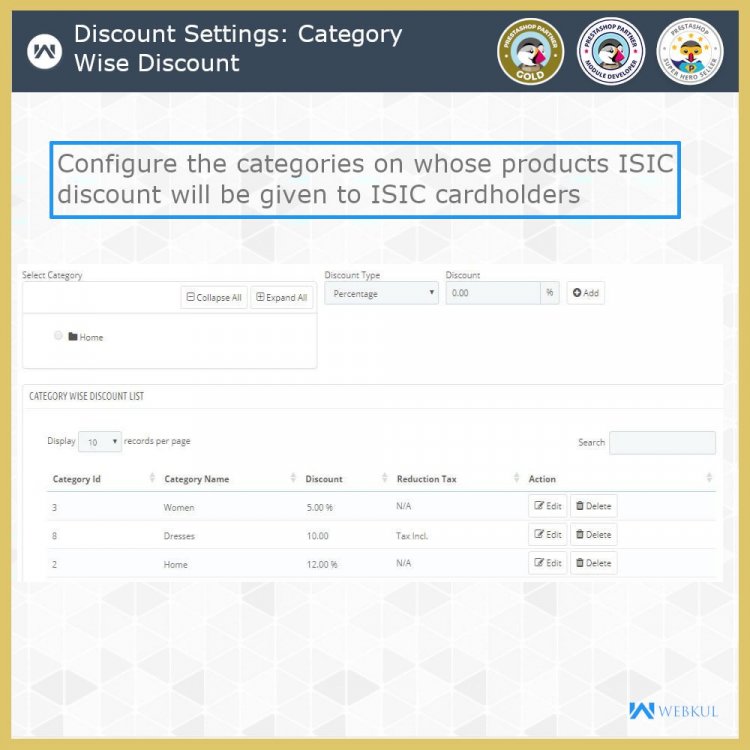Screen dimensions: 750x750
Task: Sort by Reduction Tax column arrows
Action: 516,477
